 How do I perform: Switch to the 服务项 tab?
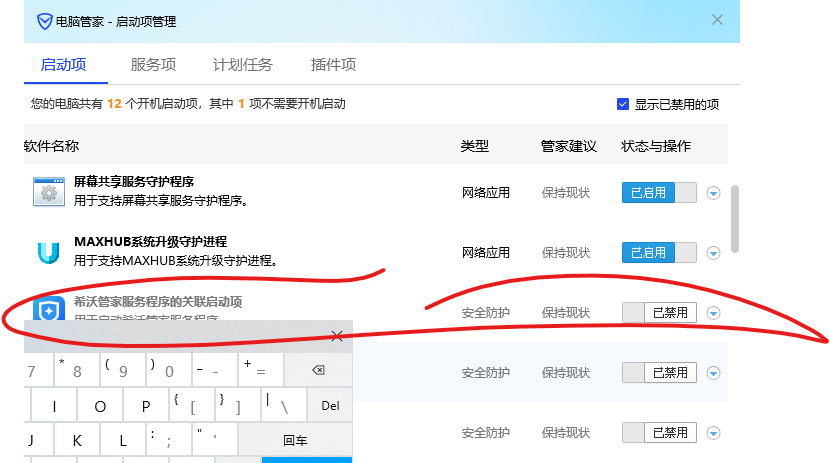(x=153, y=65)
